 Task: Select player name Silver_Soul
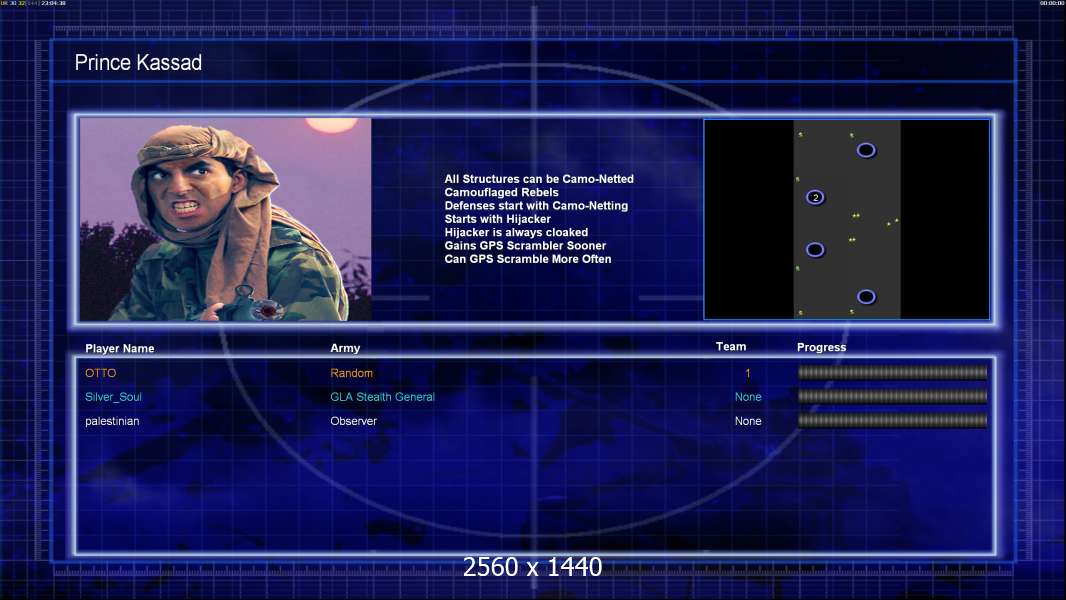(113, 397)
